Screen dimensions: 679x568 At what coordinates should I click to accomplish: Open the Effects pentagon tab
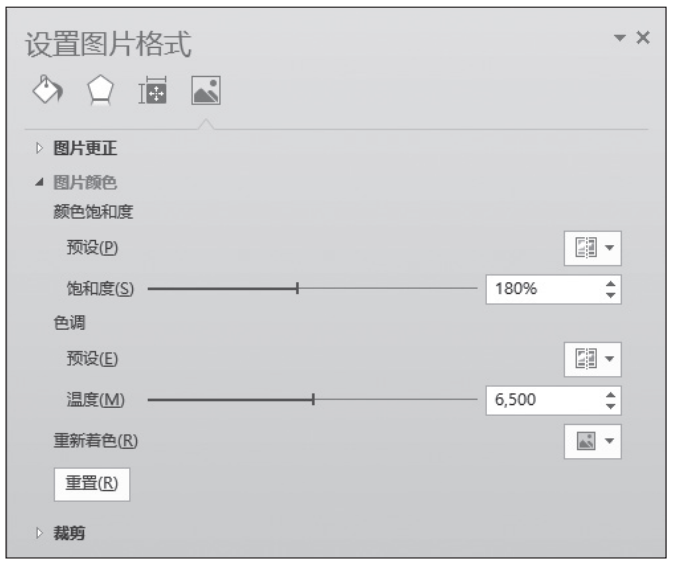click(100, 90)
